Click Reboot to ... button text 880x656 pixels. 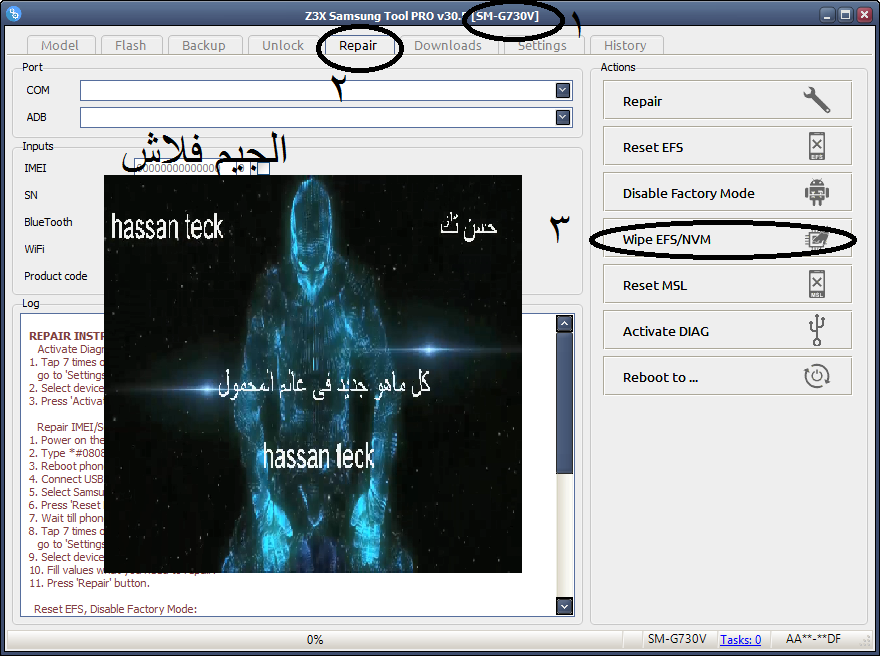click(660, 378)
